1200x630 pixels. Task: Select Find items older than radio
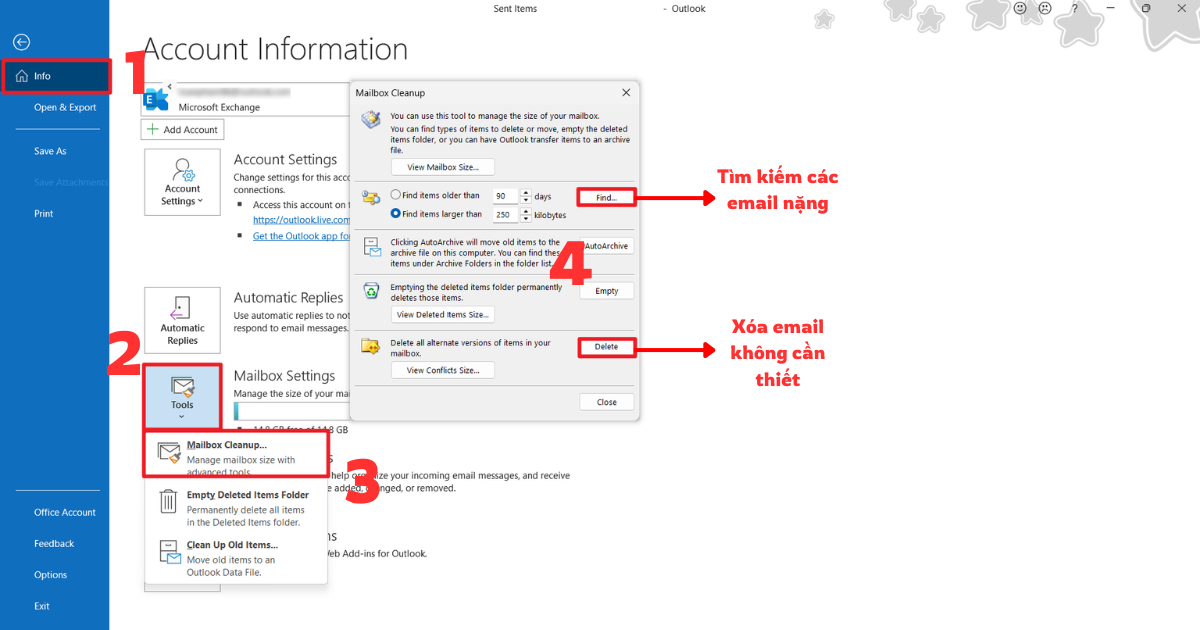395,196
